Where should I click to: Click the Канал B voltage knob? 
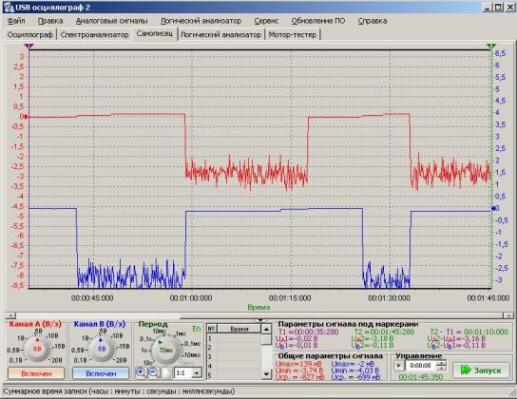click(102, 349)
